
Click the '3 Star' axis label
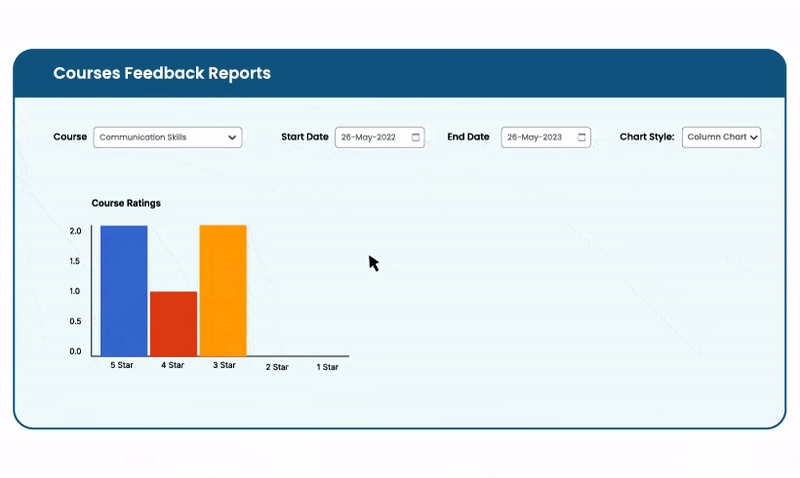(x=224, y=365)
